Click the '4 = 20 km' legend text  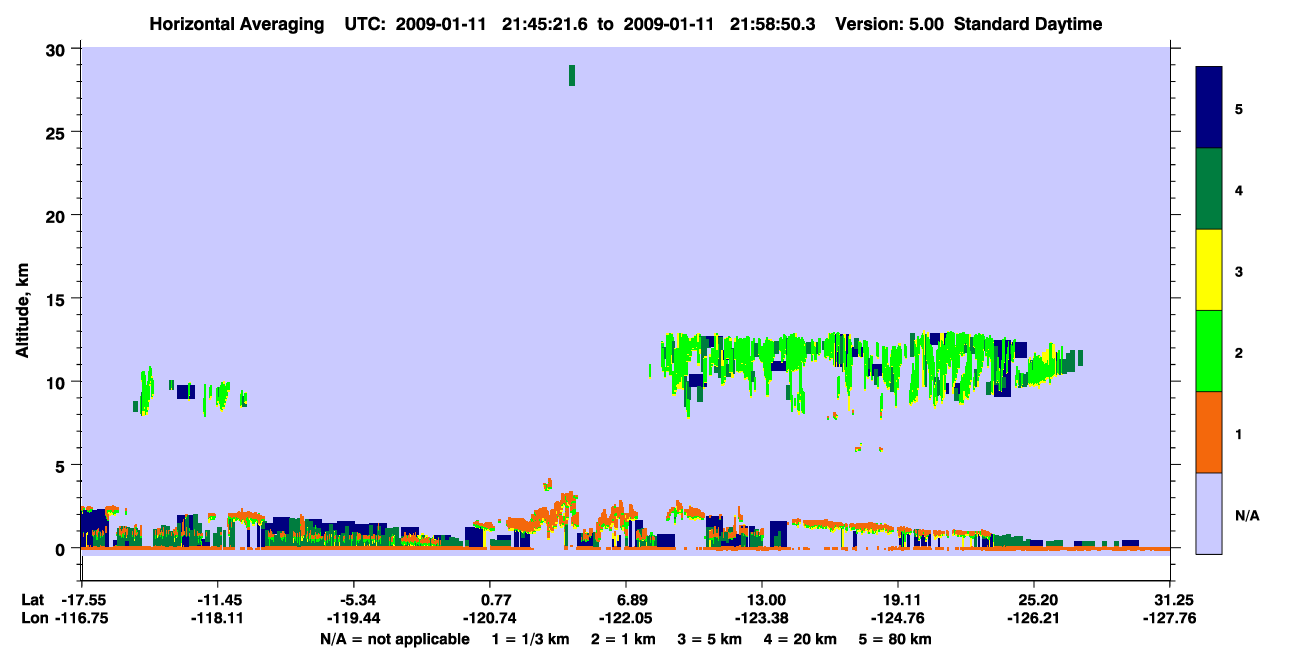(799, 639)
